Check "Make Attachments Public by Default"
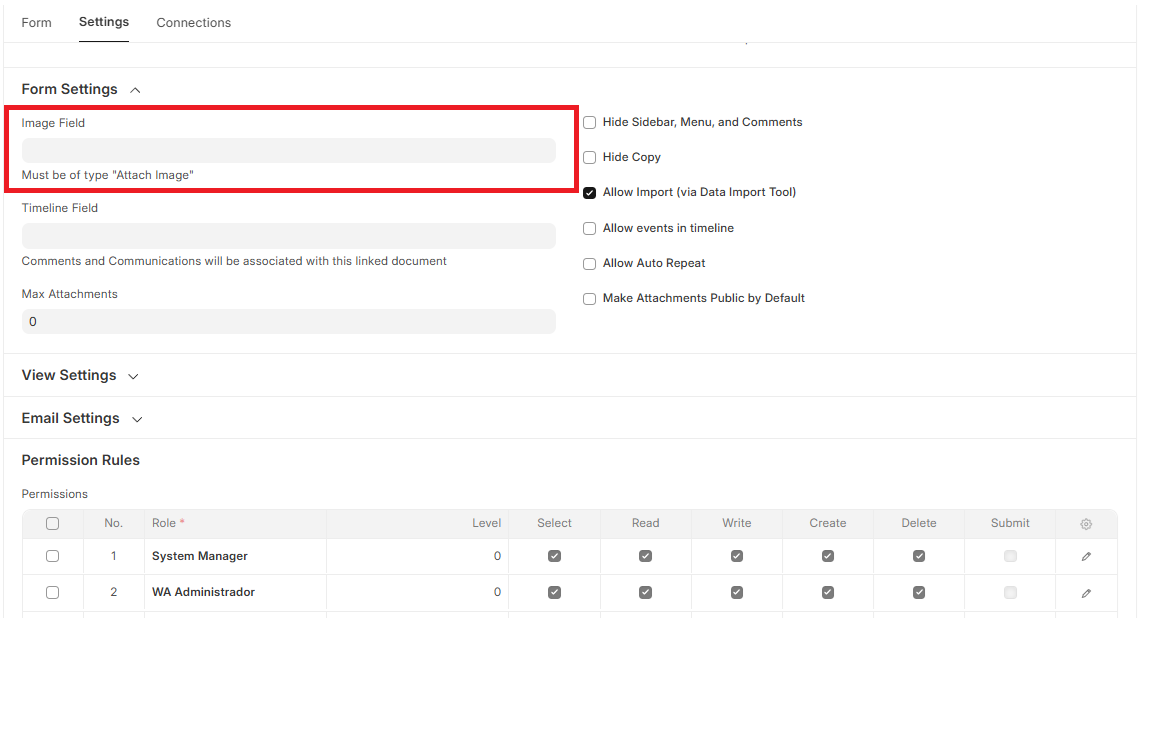Screen dimensions: 1172x744 click(589, 298)
